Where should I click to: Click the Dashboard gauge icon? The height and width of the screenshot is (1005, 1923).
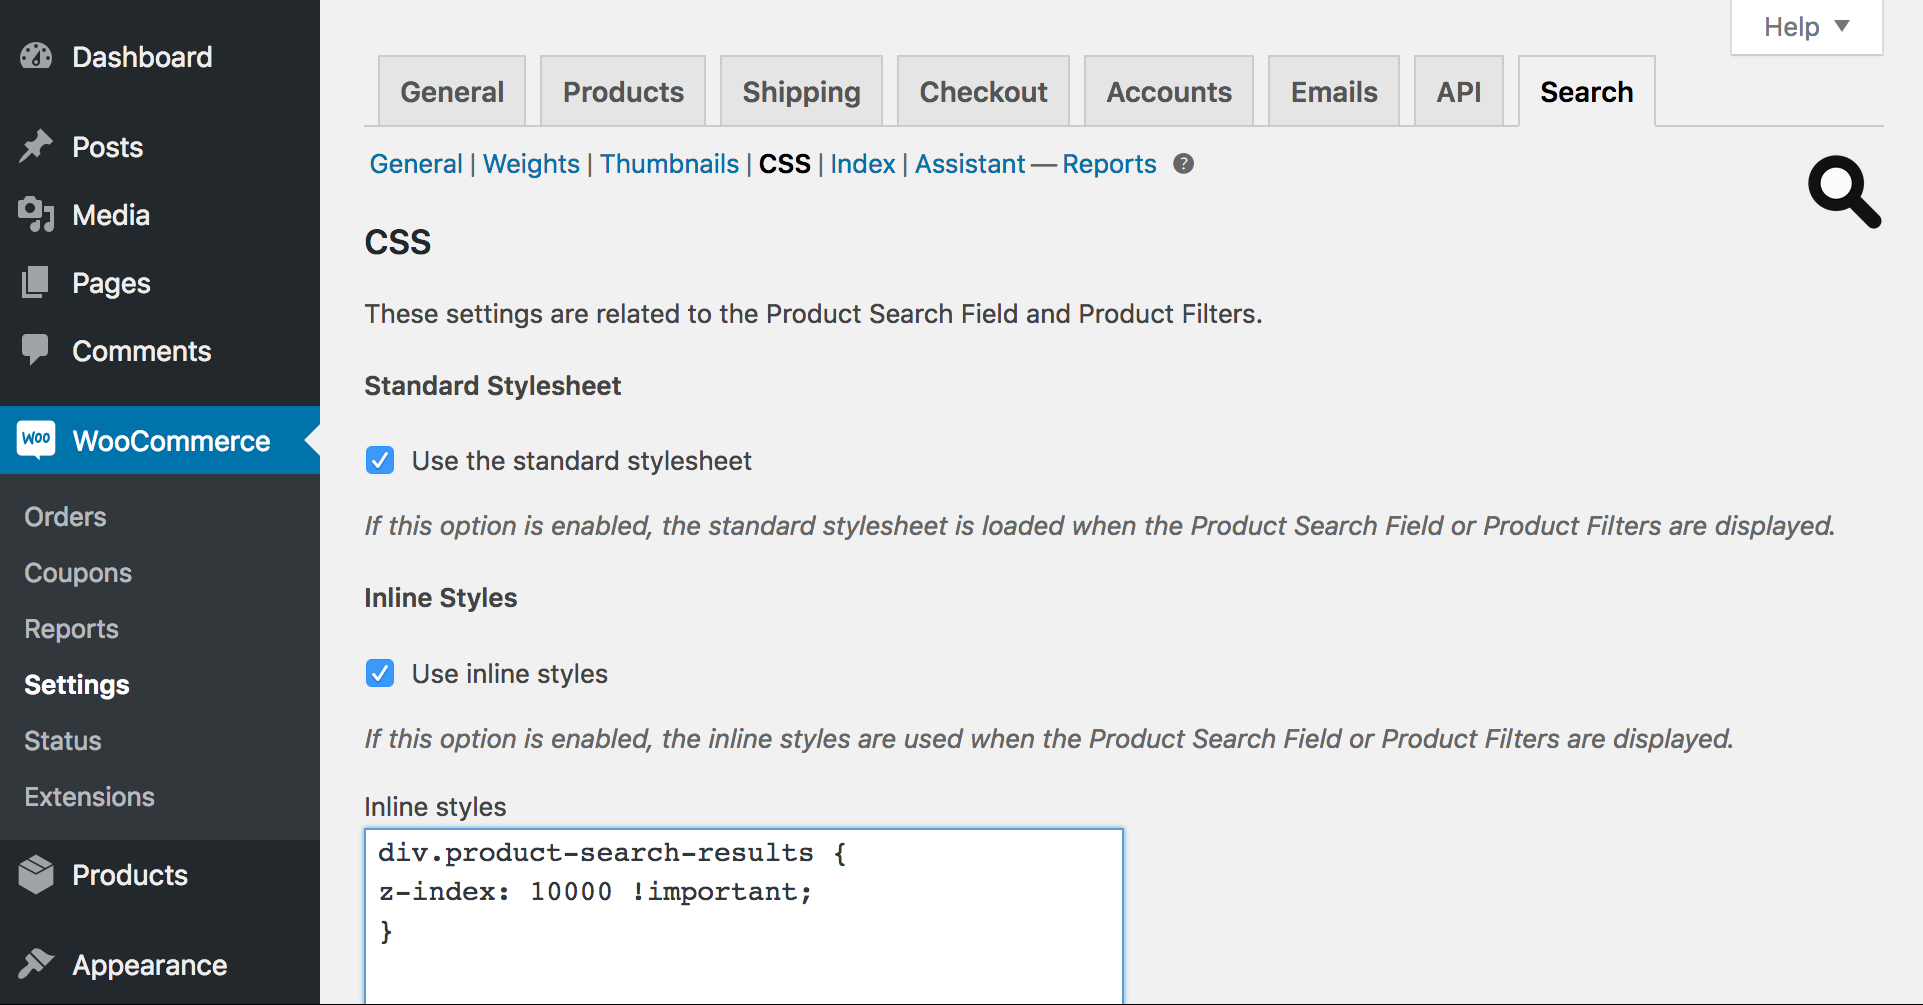36,56
